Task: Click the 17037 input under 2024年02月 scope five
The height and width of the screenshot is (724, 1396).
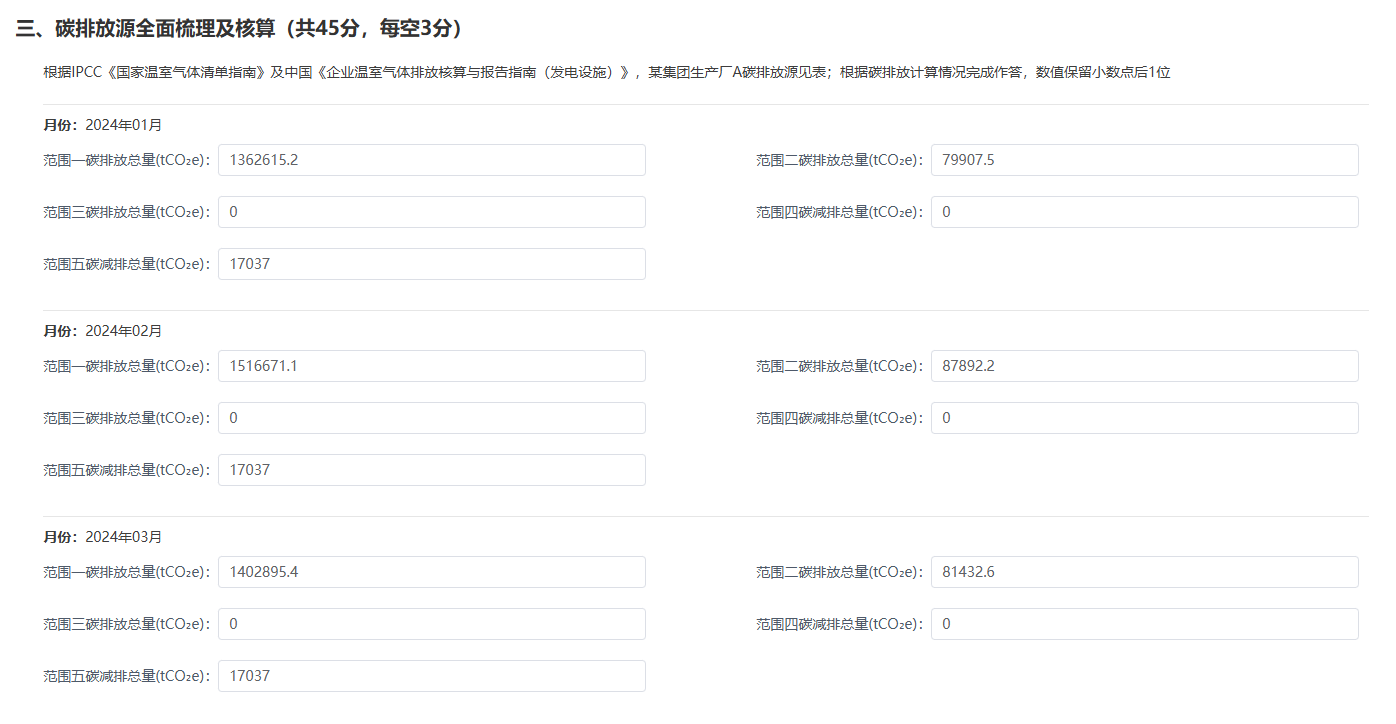Action: (430, 470)
